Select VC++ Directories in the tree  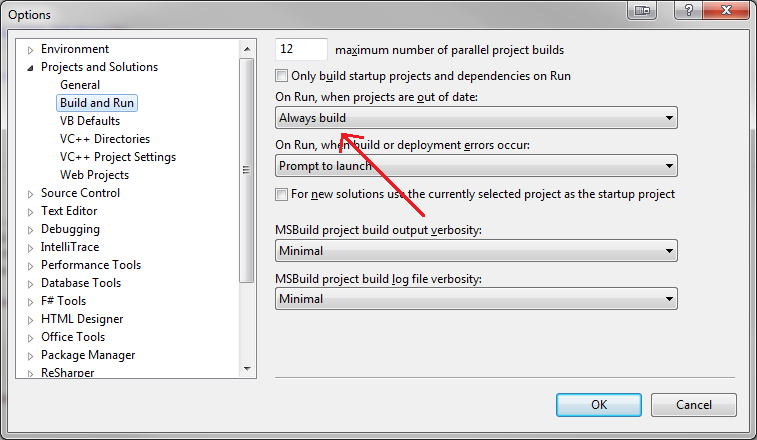[104, 139]
